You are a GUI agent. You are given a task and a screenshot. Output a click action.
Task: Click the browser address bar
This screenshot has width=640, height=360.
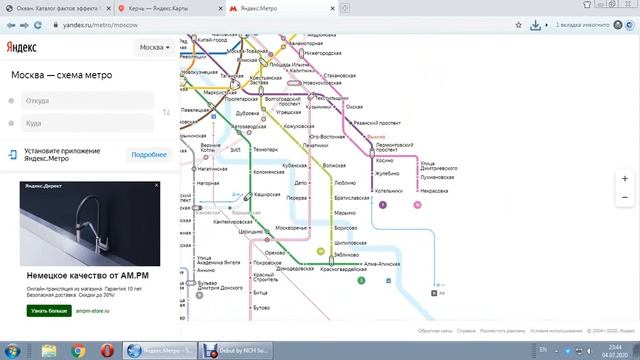coord(282,25)
